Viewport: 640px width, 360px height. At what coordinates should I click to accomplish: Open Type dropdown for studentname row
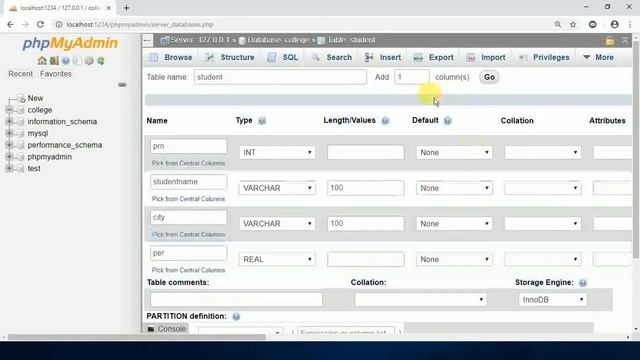point(277,188)
